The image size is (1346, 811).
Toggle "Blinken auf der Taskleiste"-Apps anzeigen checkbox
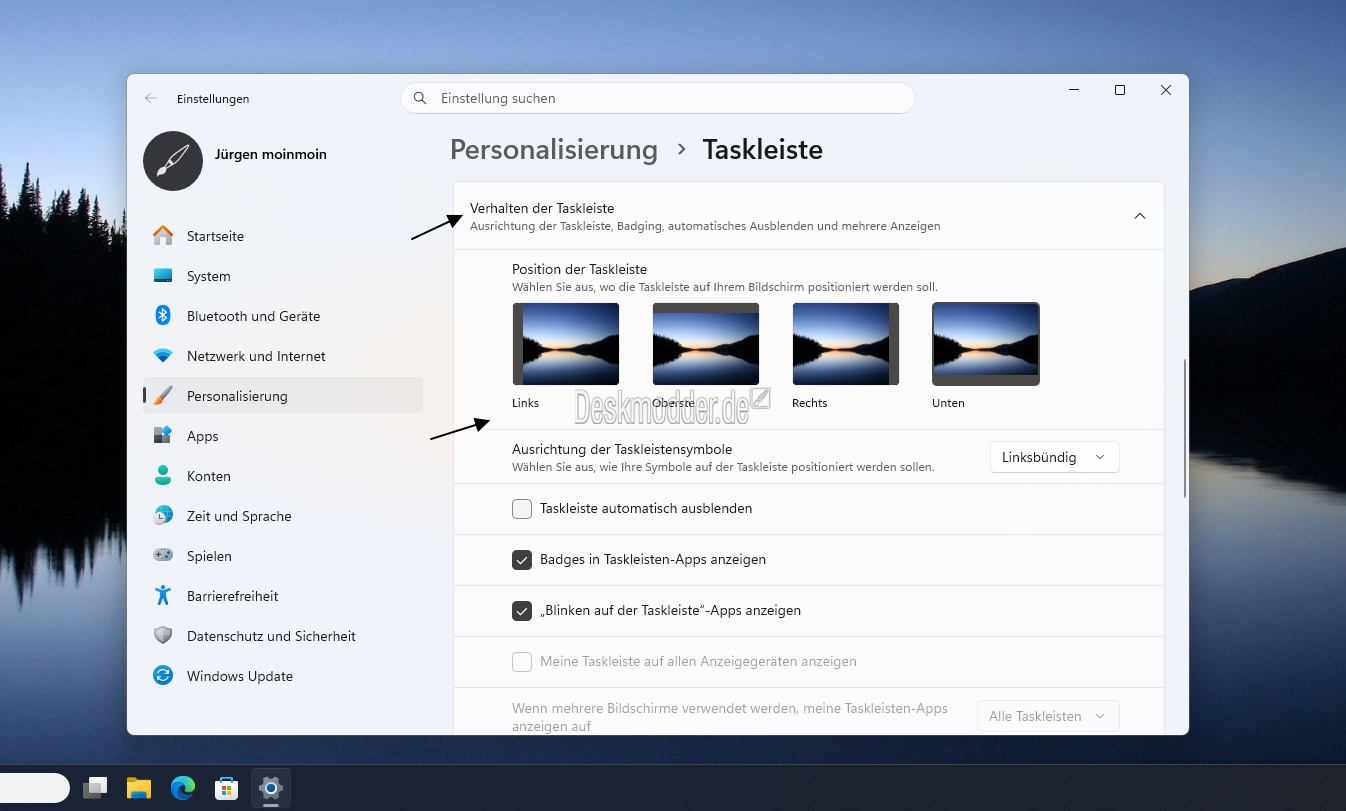(x=522, y=611)
